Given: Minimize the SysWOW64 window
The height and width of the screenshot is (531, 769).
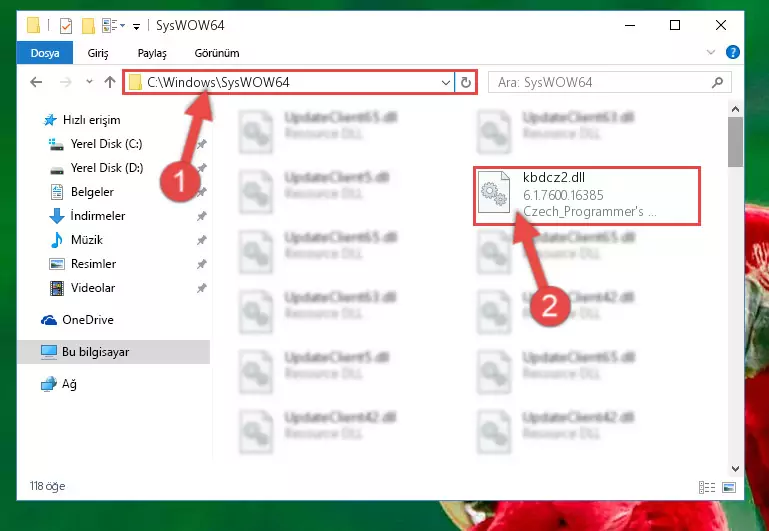Looking at the screenshot, I should [630, 25].
